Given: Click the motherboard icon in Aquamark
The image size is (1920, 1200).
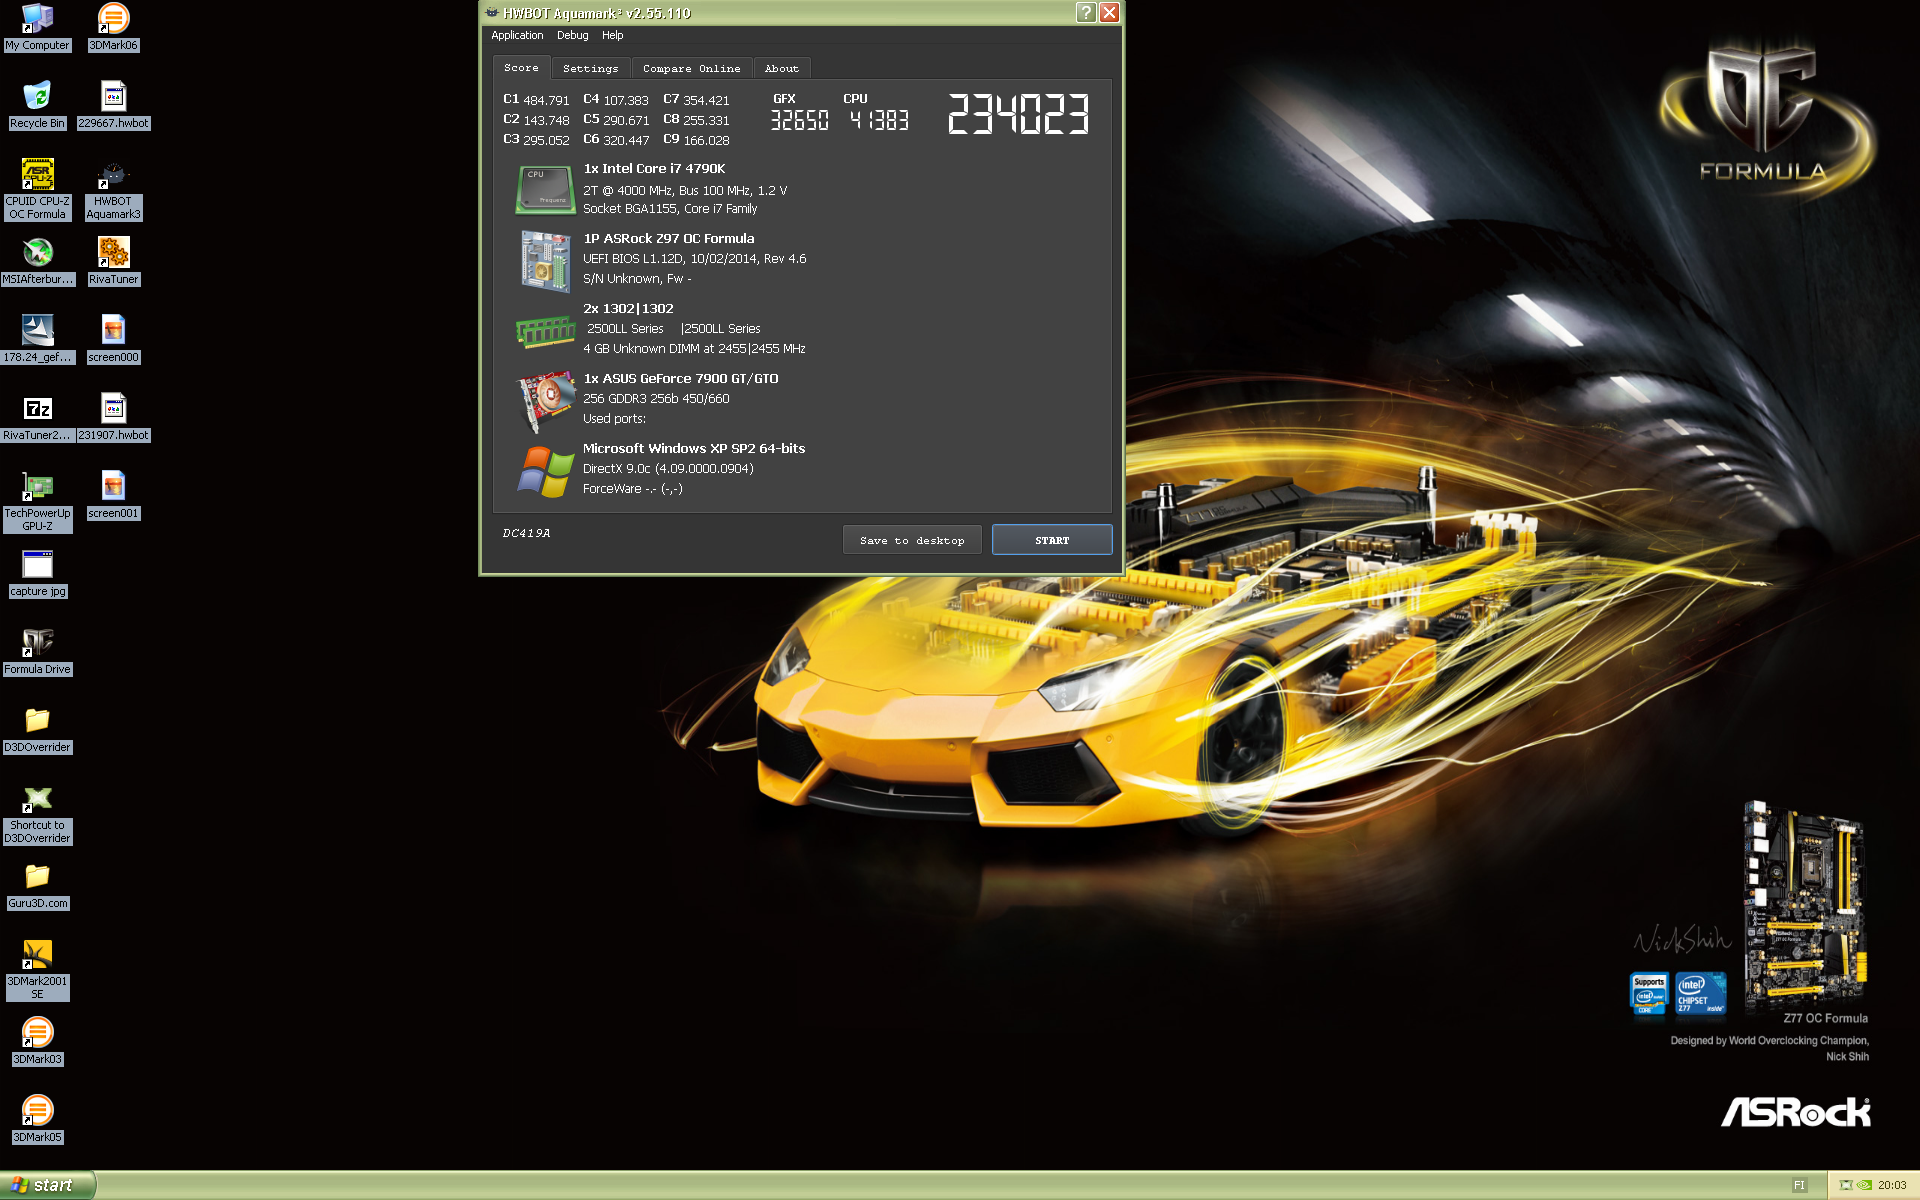Looking at the screenshot, I should [545, 260].
